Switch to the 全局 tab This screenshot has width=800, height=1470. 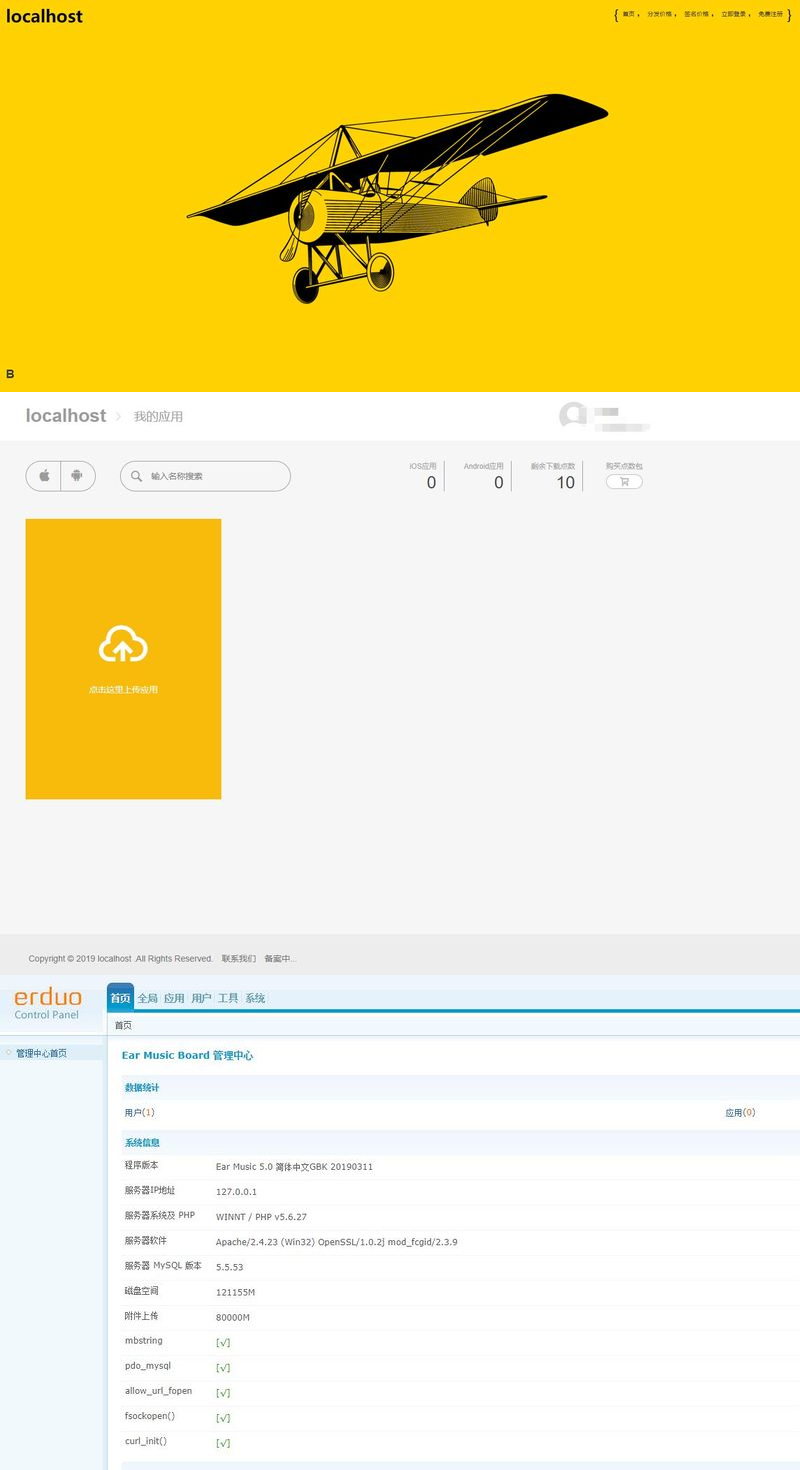tap(148, 998)
